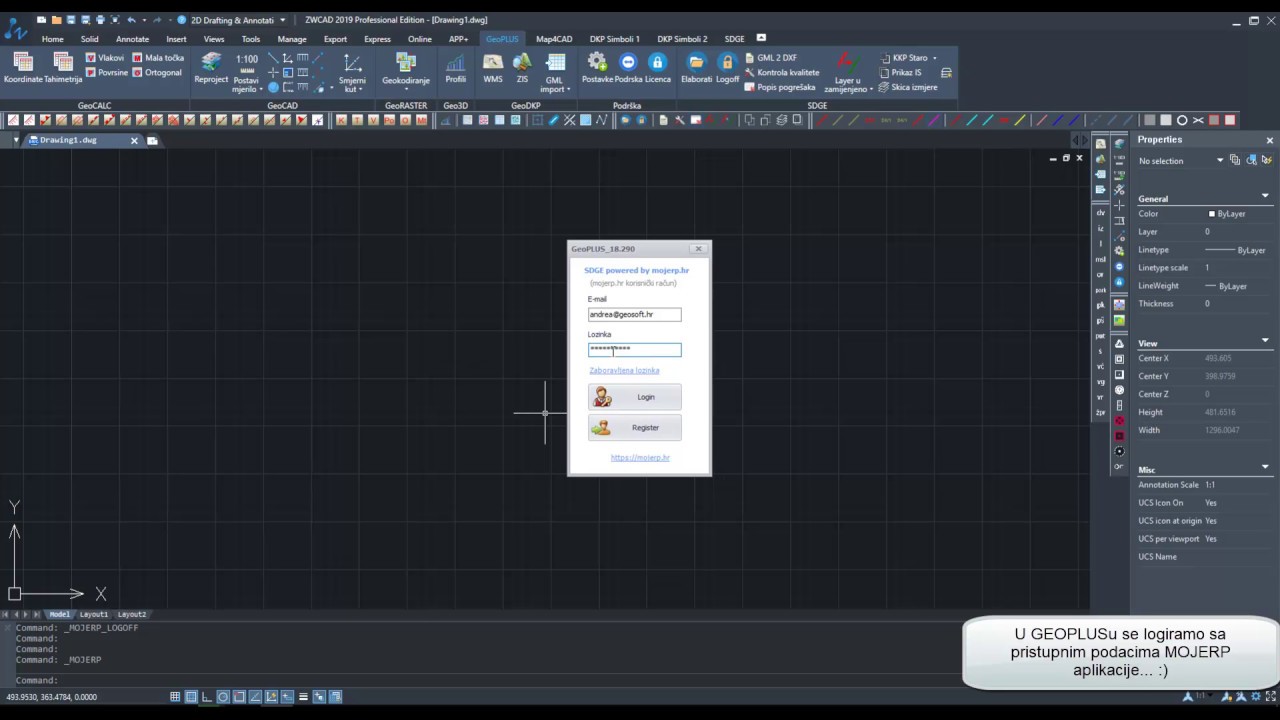Click the Lozinka password field
The image size is (1280, 720).
point(635,349)
